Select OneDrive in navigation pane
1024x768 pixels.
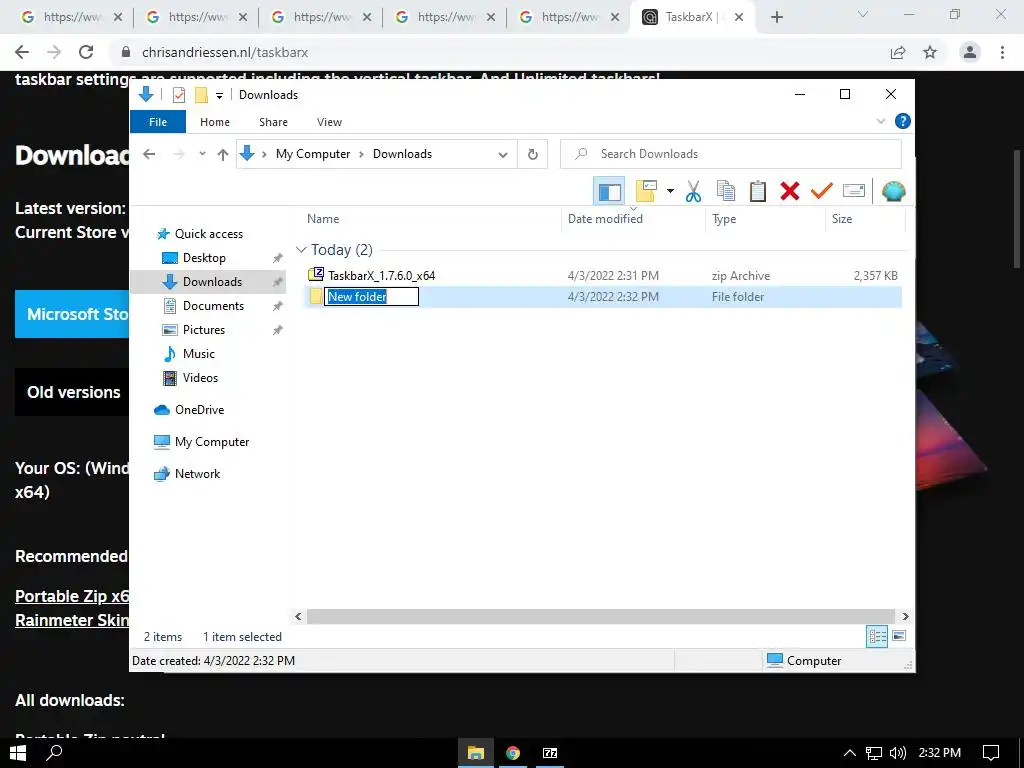point(199,410)
